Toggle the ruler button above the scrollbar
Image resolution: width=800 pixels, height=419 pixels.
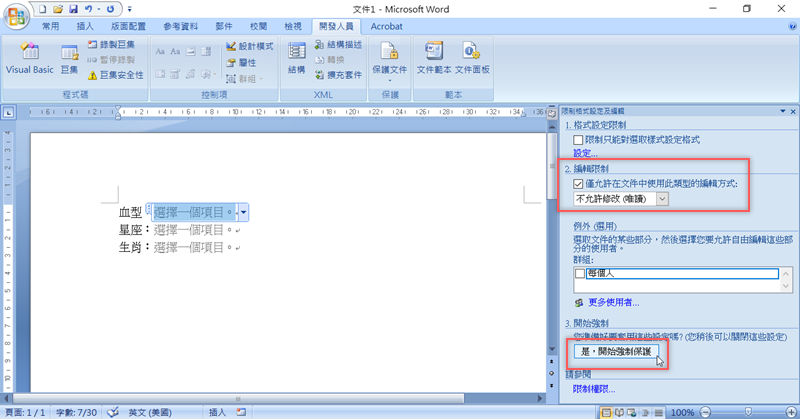552,113
